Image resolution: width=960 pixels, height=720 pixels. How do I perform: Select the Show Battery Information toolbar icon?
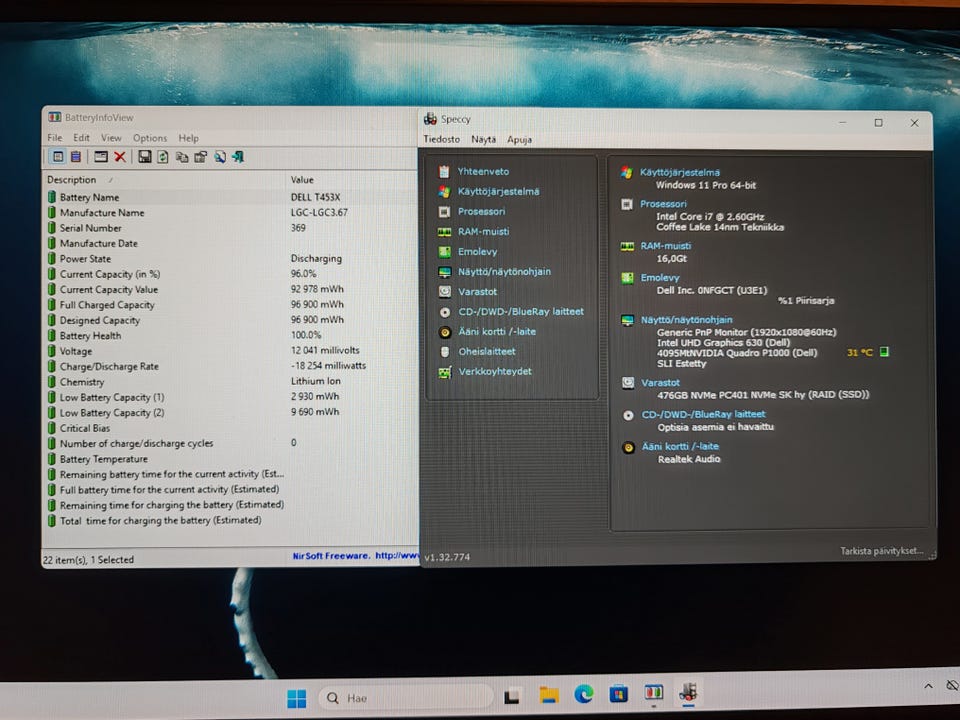(58, 157)
